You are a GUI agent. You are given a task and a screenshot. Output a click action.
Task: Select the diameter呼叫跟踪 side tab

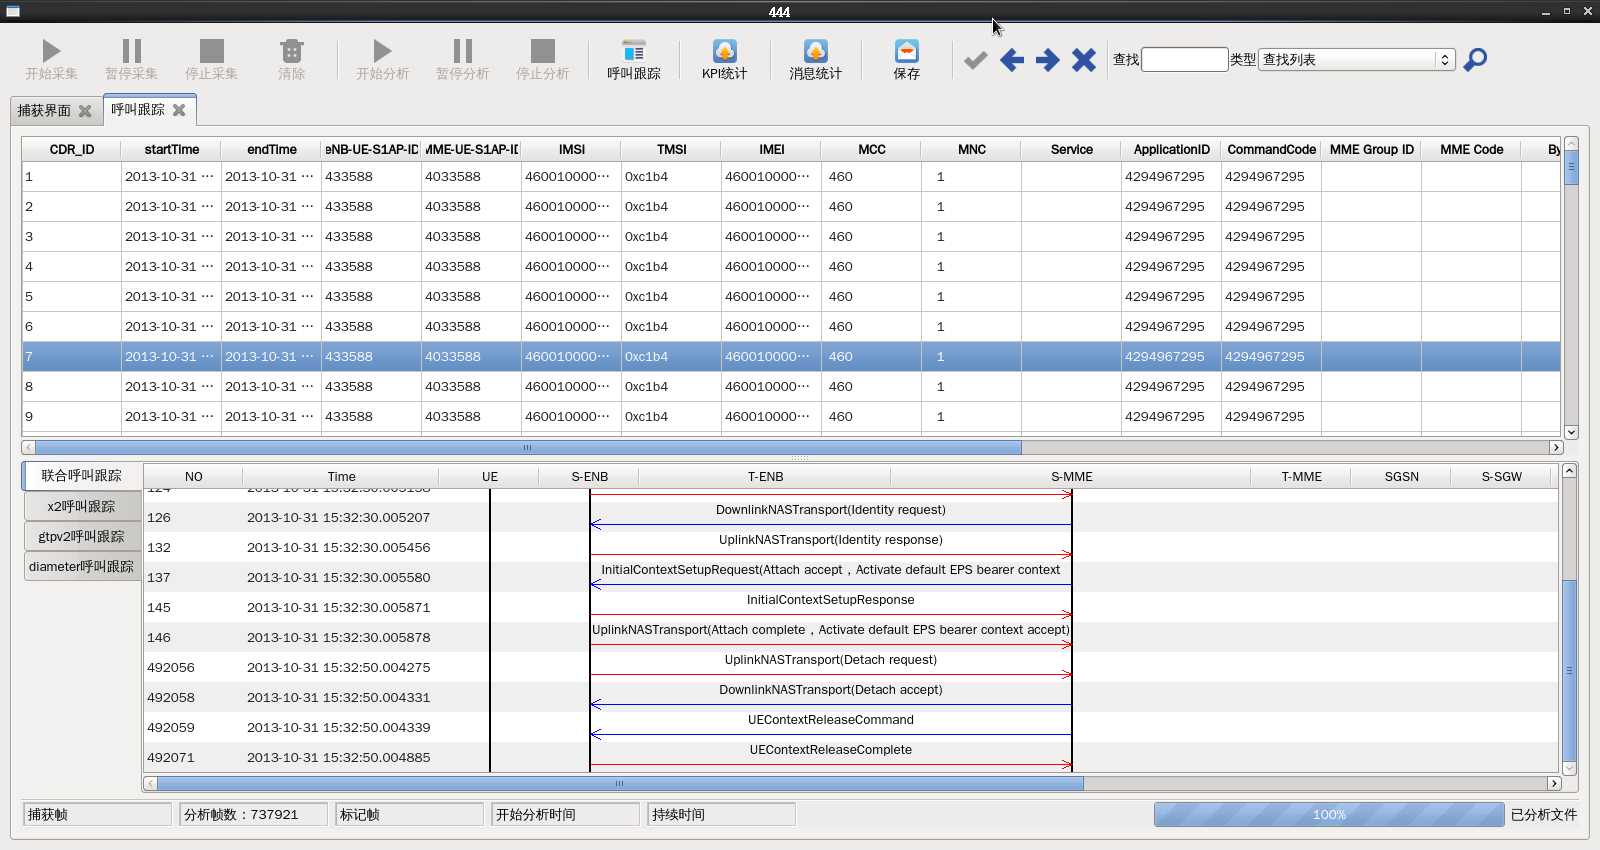[82, 566]
